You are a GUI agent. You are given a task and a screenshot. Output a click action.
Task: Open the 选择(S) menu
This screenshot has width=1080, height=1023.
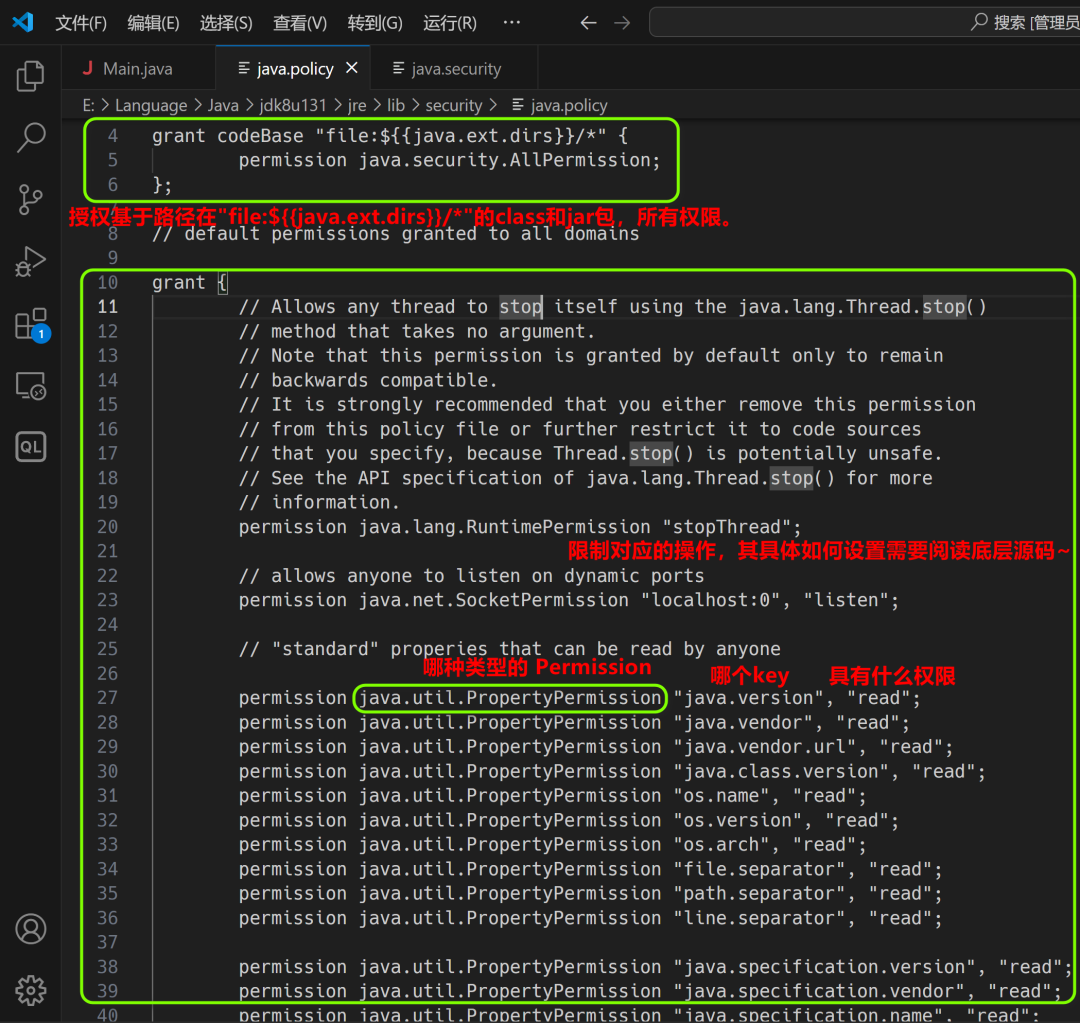(x=226, y=23)
